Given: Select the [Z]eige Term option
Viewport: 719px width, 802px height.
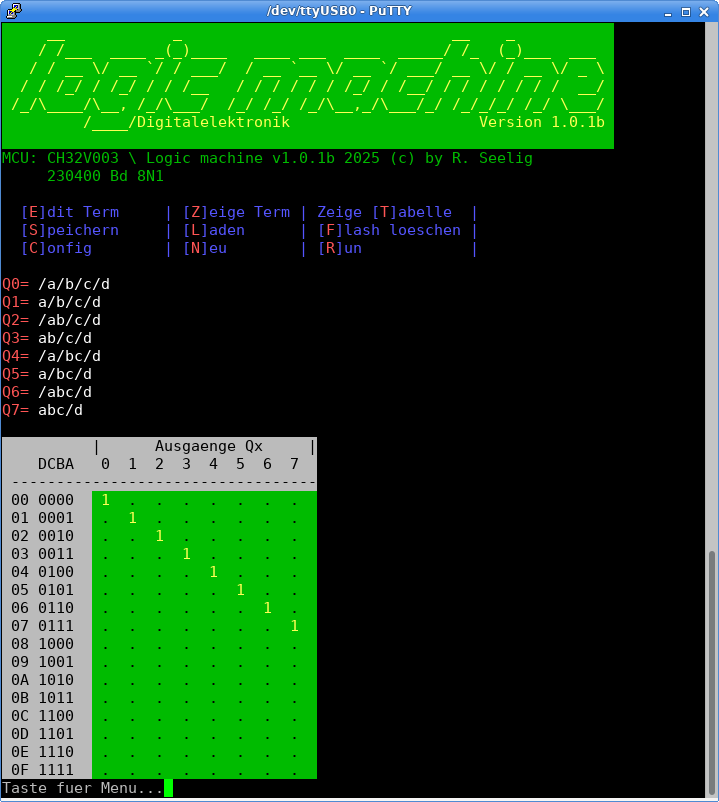Looking at the screenshot, I should pos(236,212).
